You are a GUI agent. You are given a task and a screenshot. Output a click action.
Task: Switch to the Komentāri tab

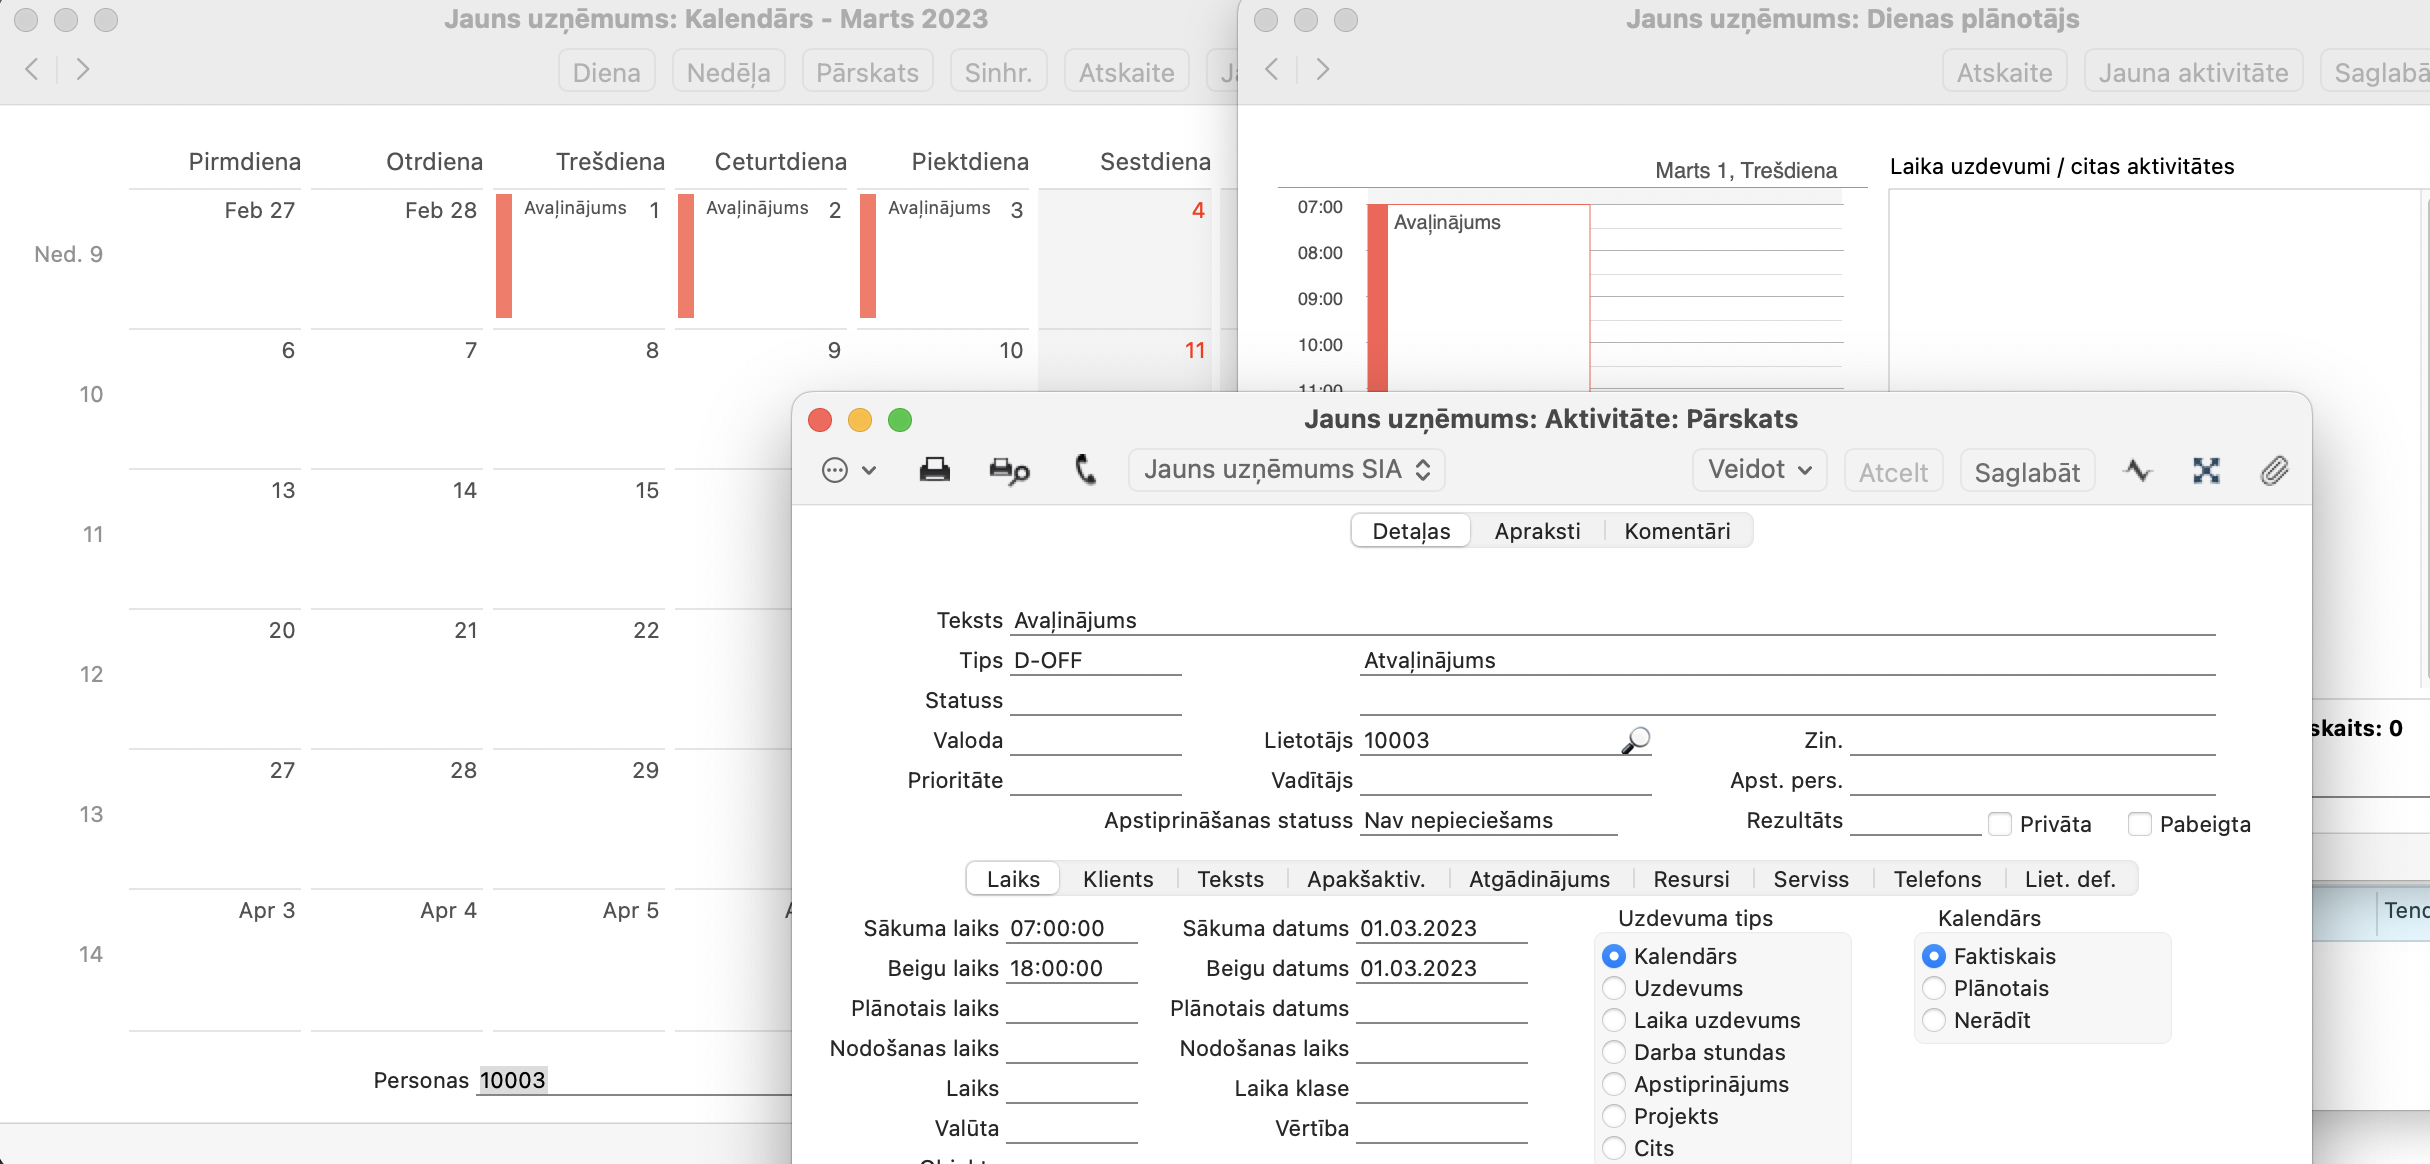point(1677,531)
